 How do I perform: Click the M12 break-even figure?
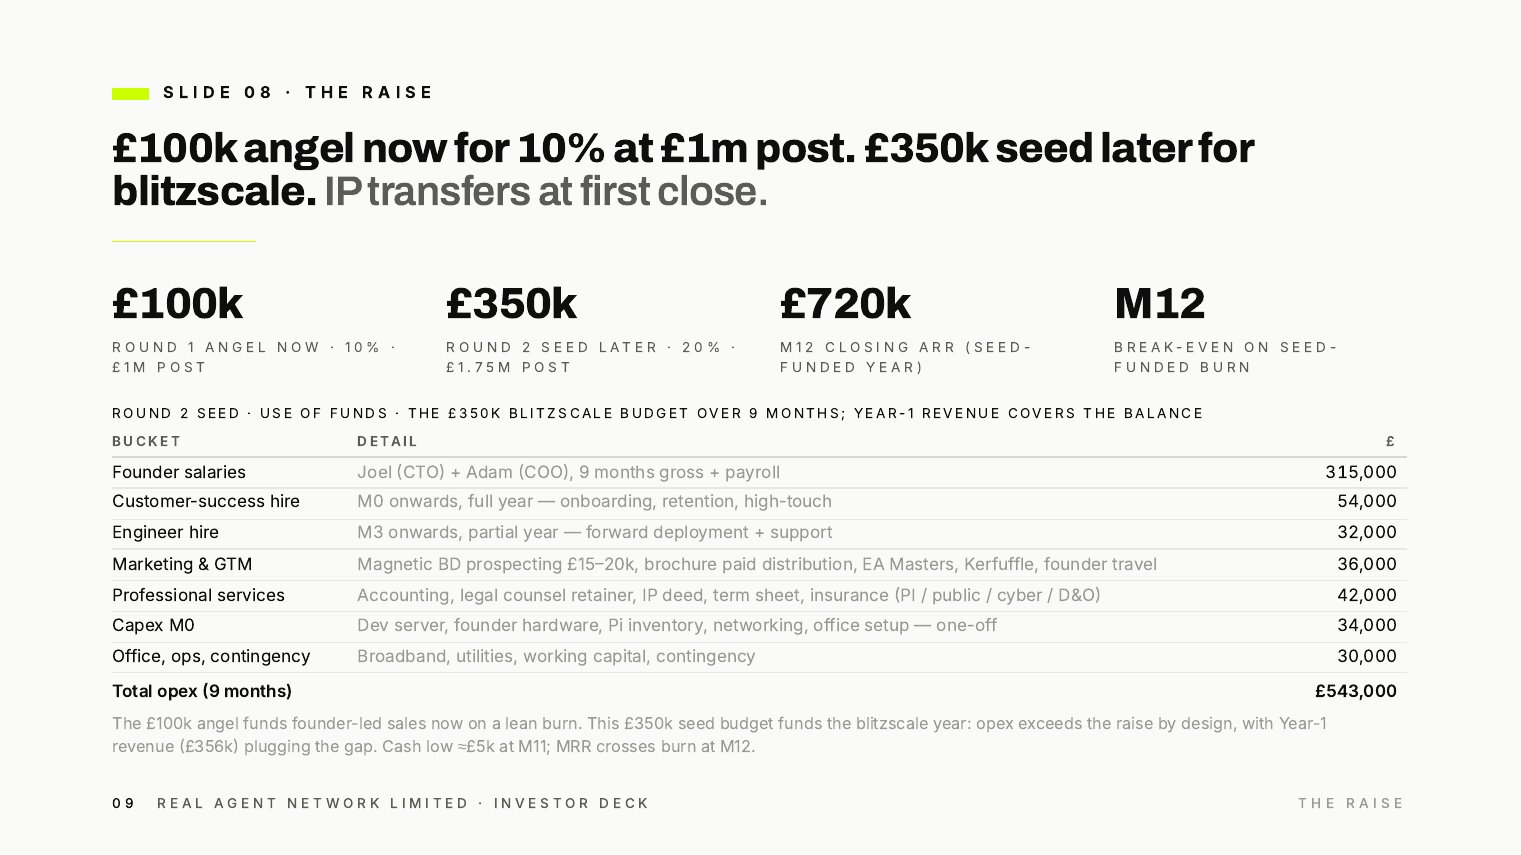pos(1159,303)
